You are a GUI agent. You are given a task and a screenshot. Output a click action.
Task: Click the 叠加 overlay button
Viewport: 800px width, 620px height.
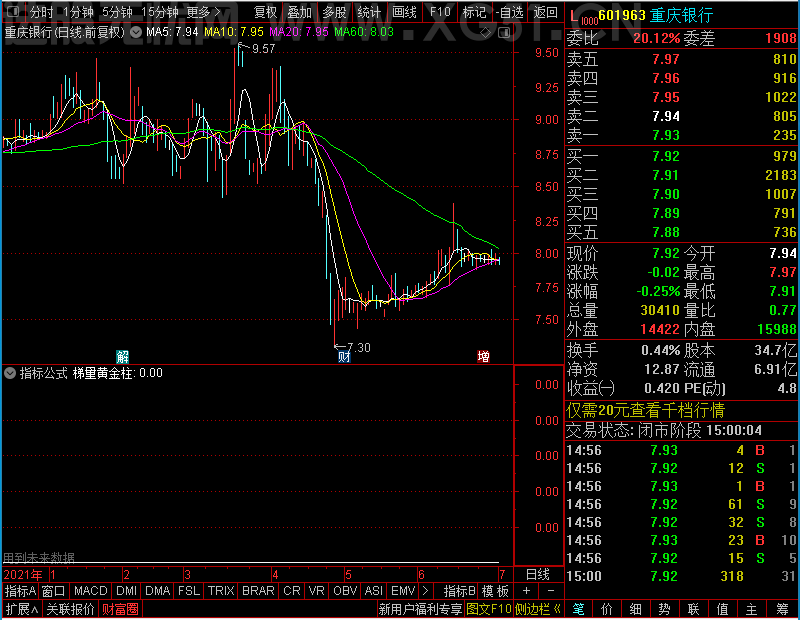(x=299, y=12)
